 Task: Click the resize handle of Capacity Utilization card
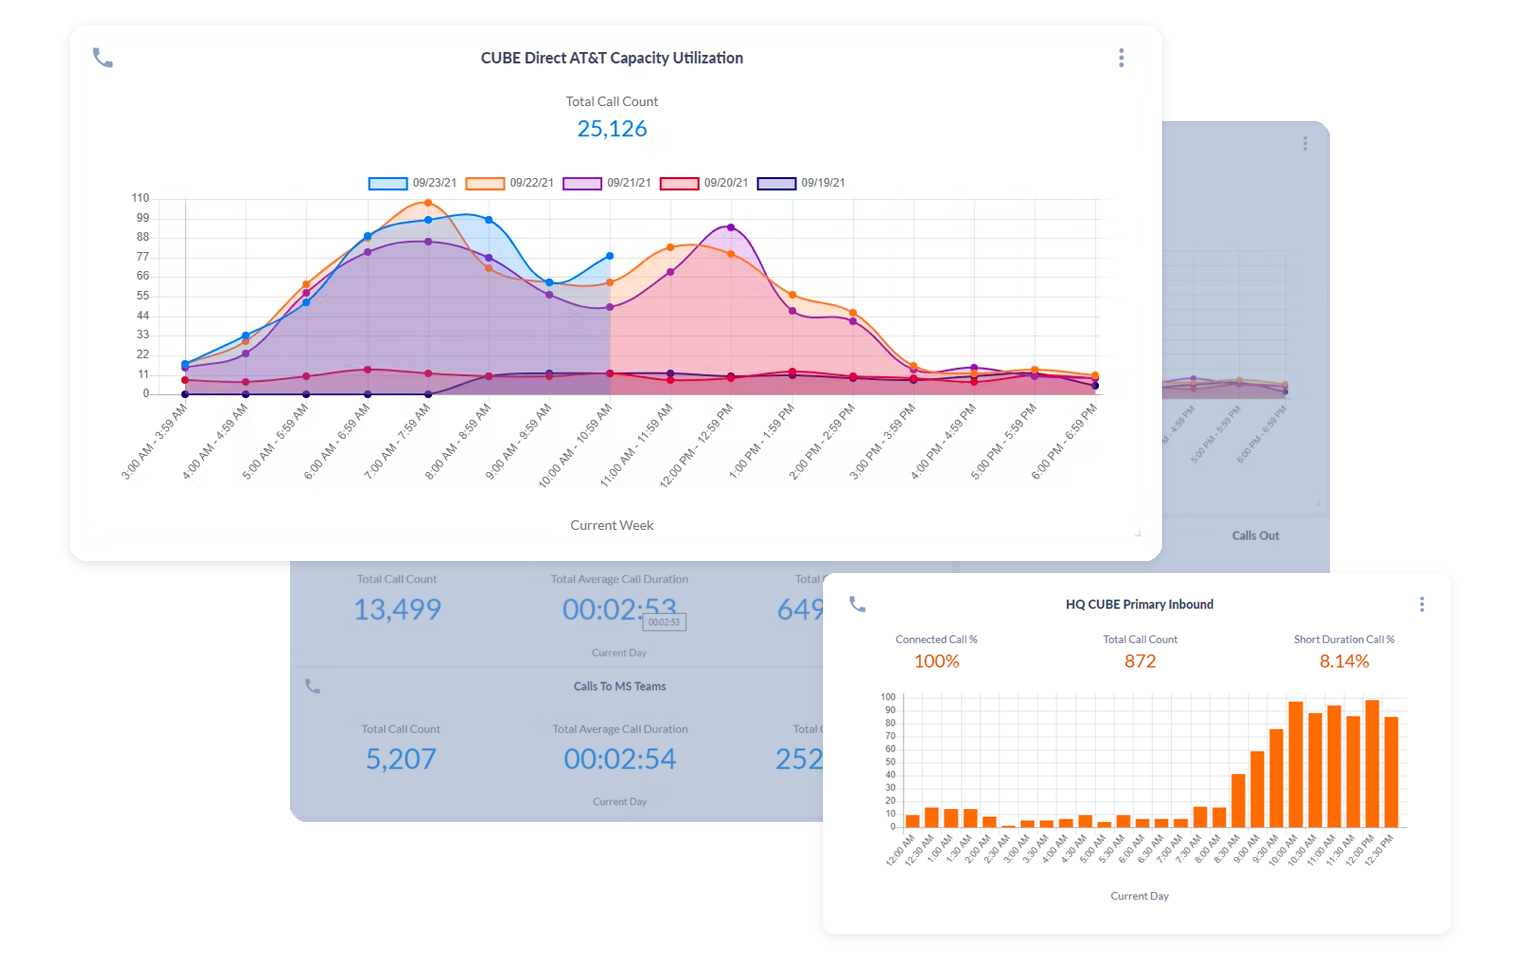click(x=1138, y=534)
